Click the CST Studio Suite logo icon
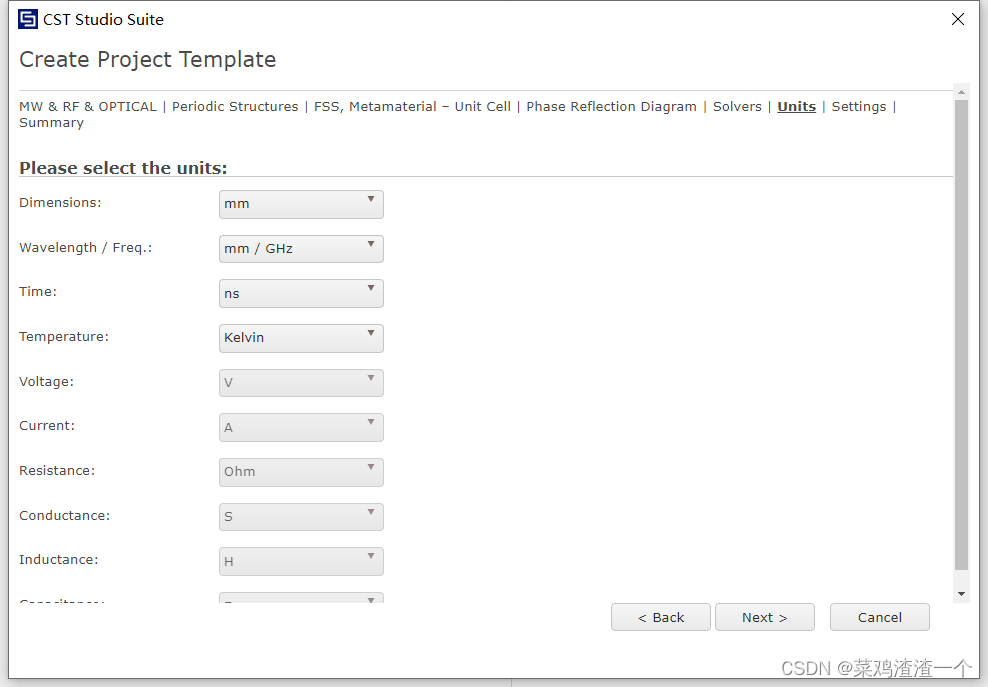The width and height of the screenshot is (988, 687). click(28, 20)
